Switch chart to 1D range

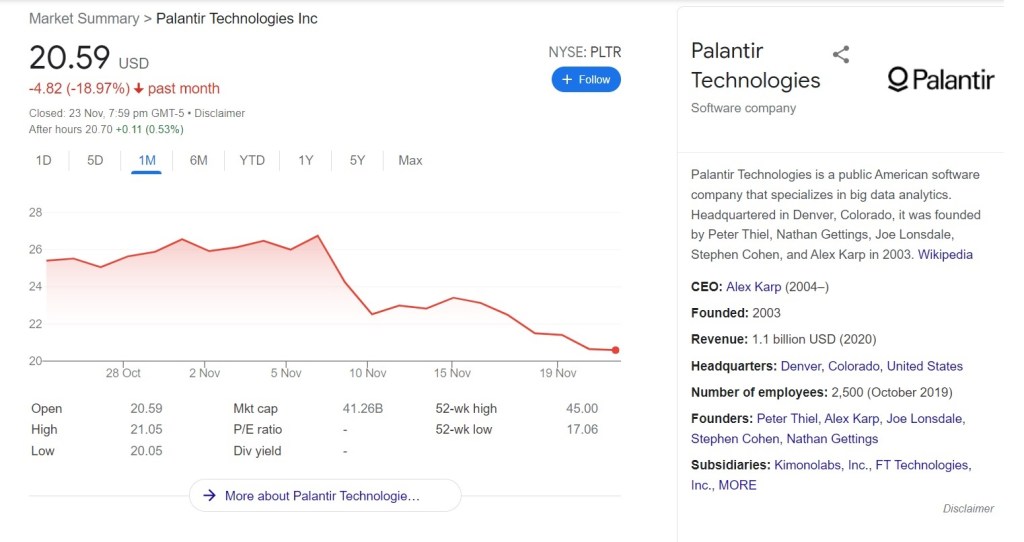(44, 160)
